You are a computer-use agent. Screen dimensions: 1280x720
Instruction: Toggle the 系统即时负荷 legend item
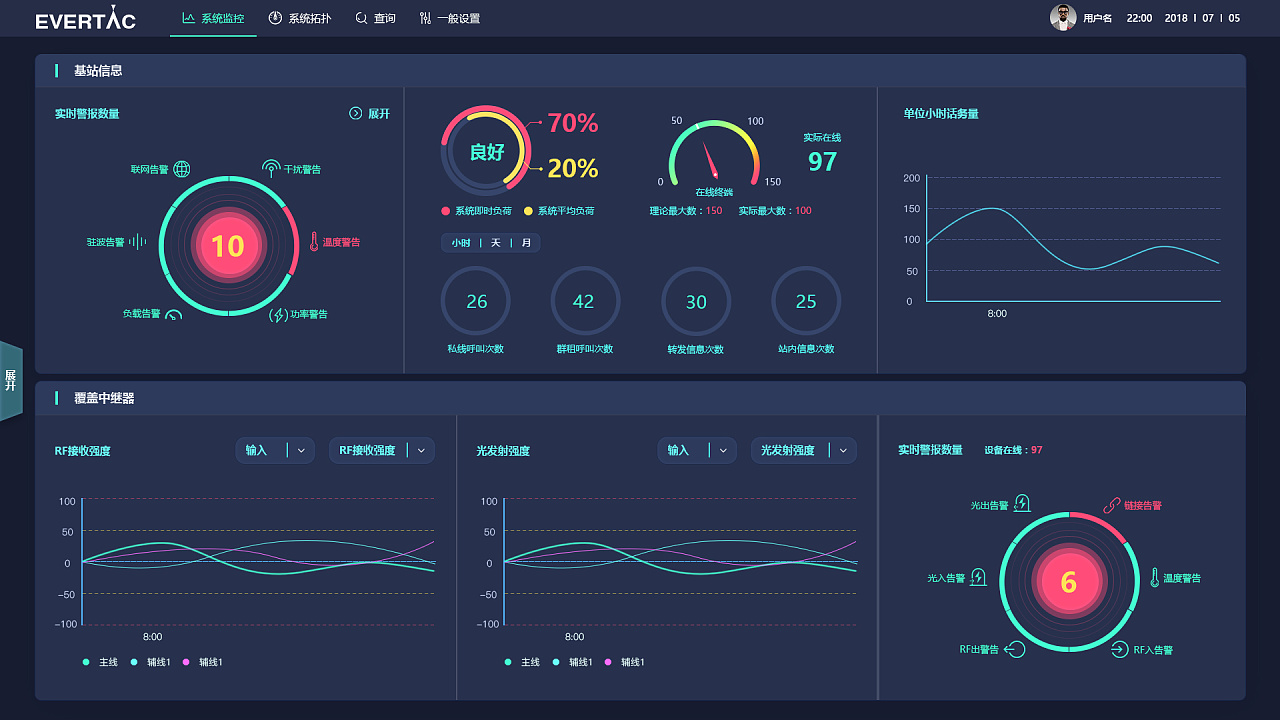click(476, 211)
